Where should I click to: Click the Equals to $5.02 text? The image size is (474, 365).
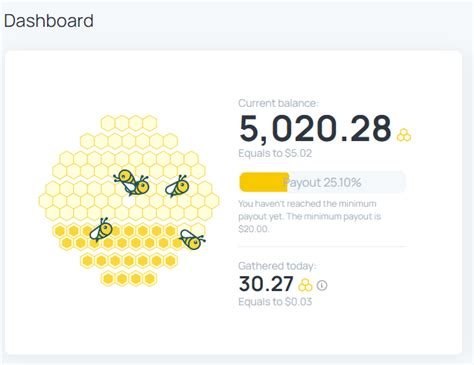click(x=275, y=153)
